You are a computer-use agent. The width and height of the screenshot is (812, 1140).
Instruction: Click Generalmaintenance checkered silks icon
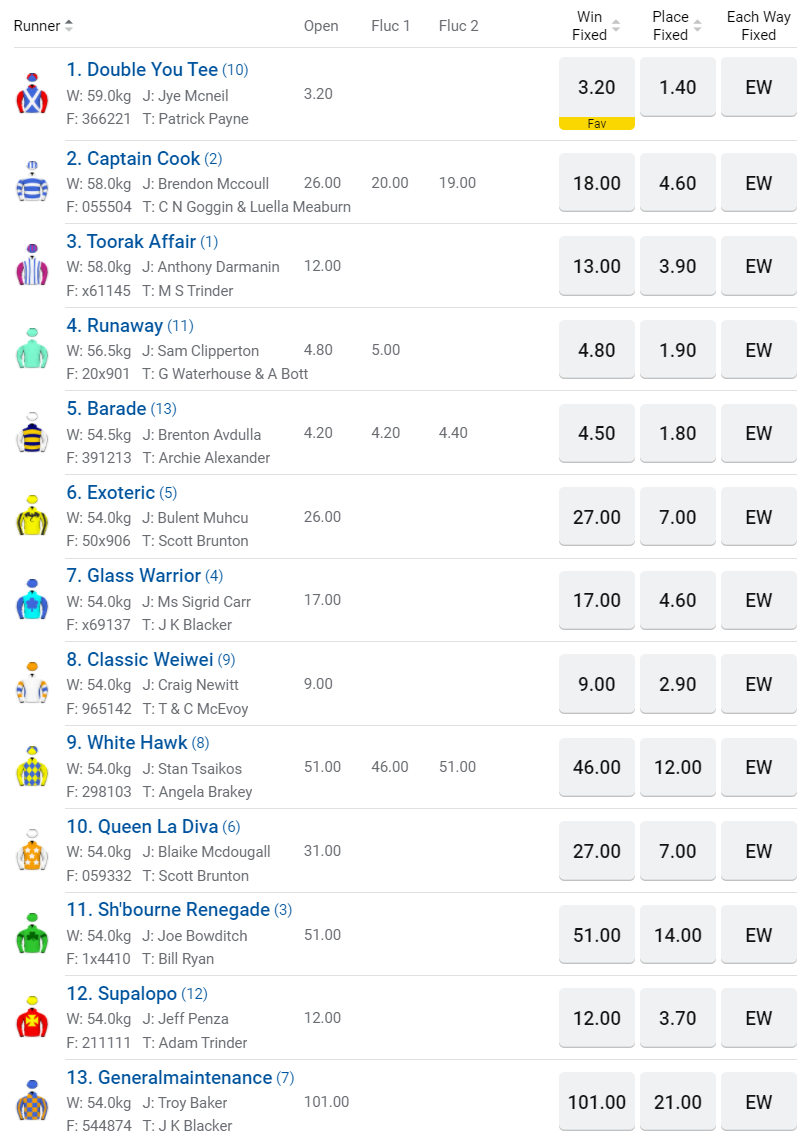32,1101
